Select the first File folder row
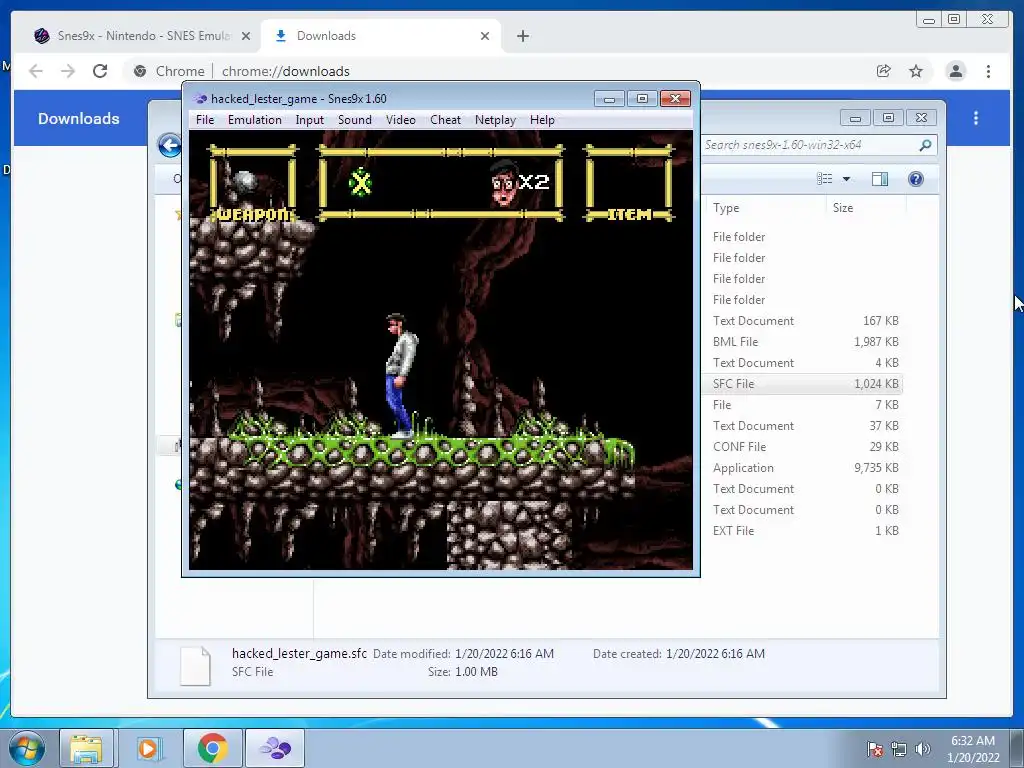The height and width of the screenshot is (768, 1024). tap(802, 236)
